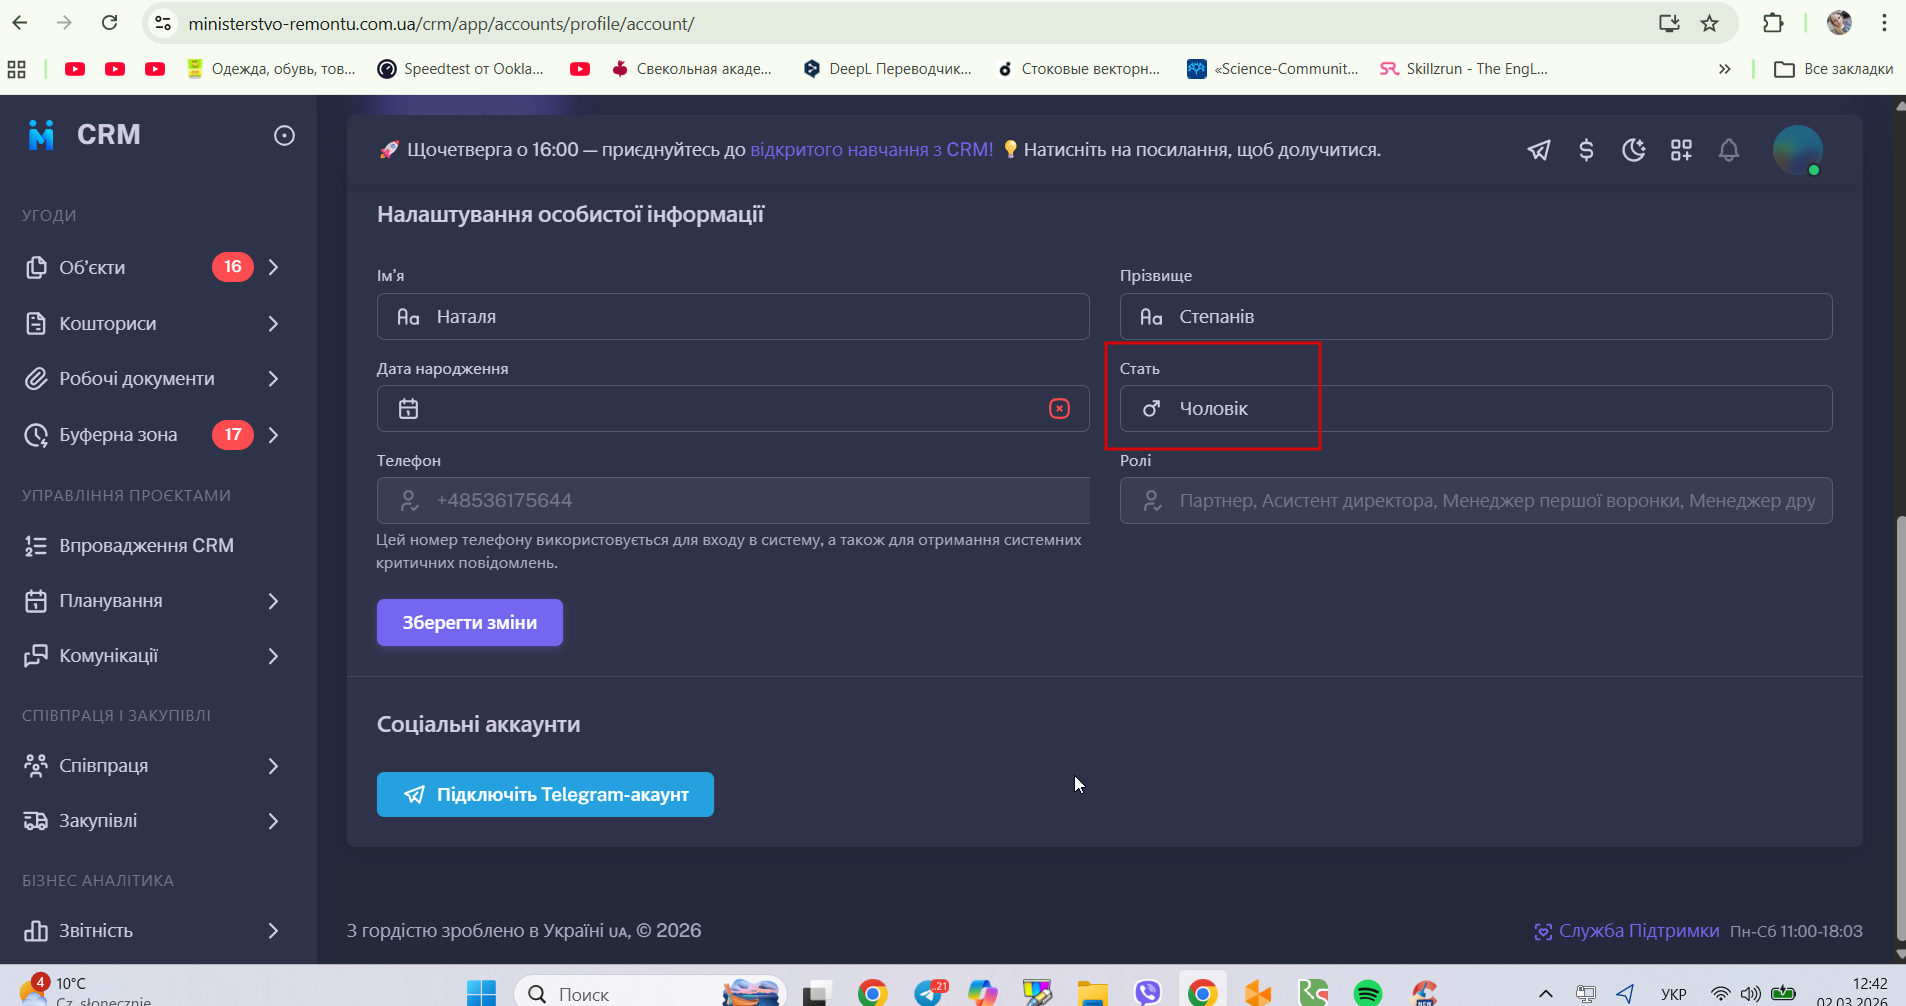The width and height of the screenshot is (1906, 1006).
Task: Open the Chrome profile avatar
Action: 1839,23
